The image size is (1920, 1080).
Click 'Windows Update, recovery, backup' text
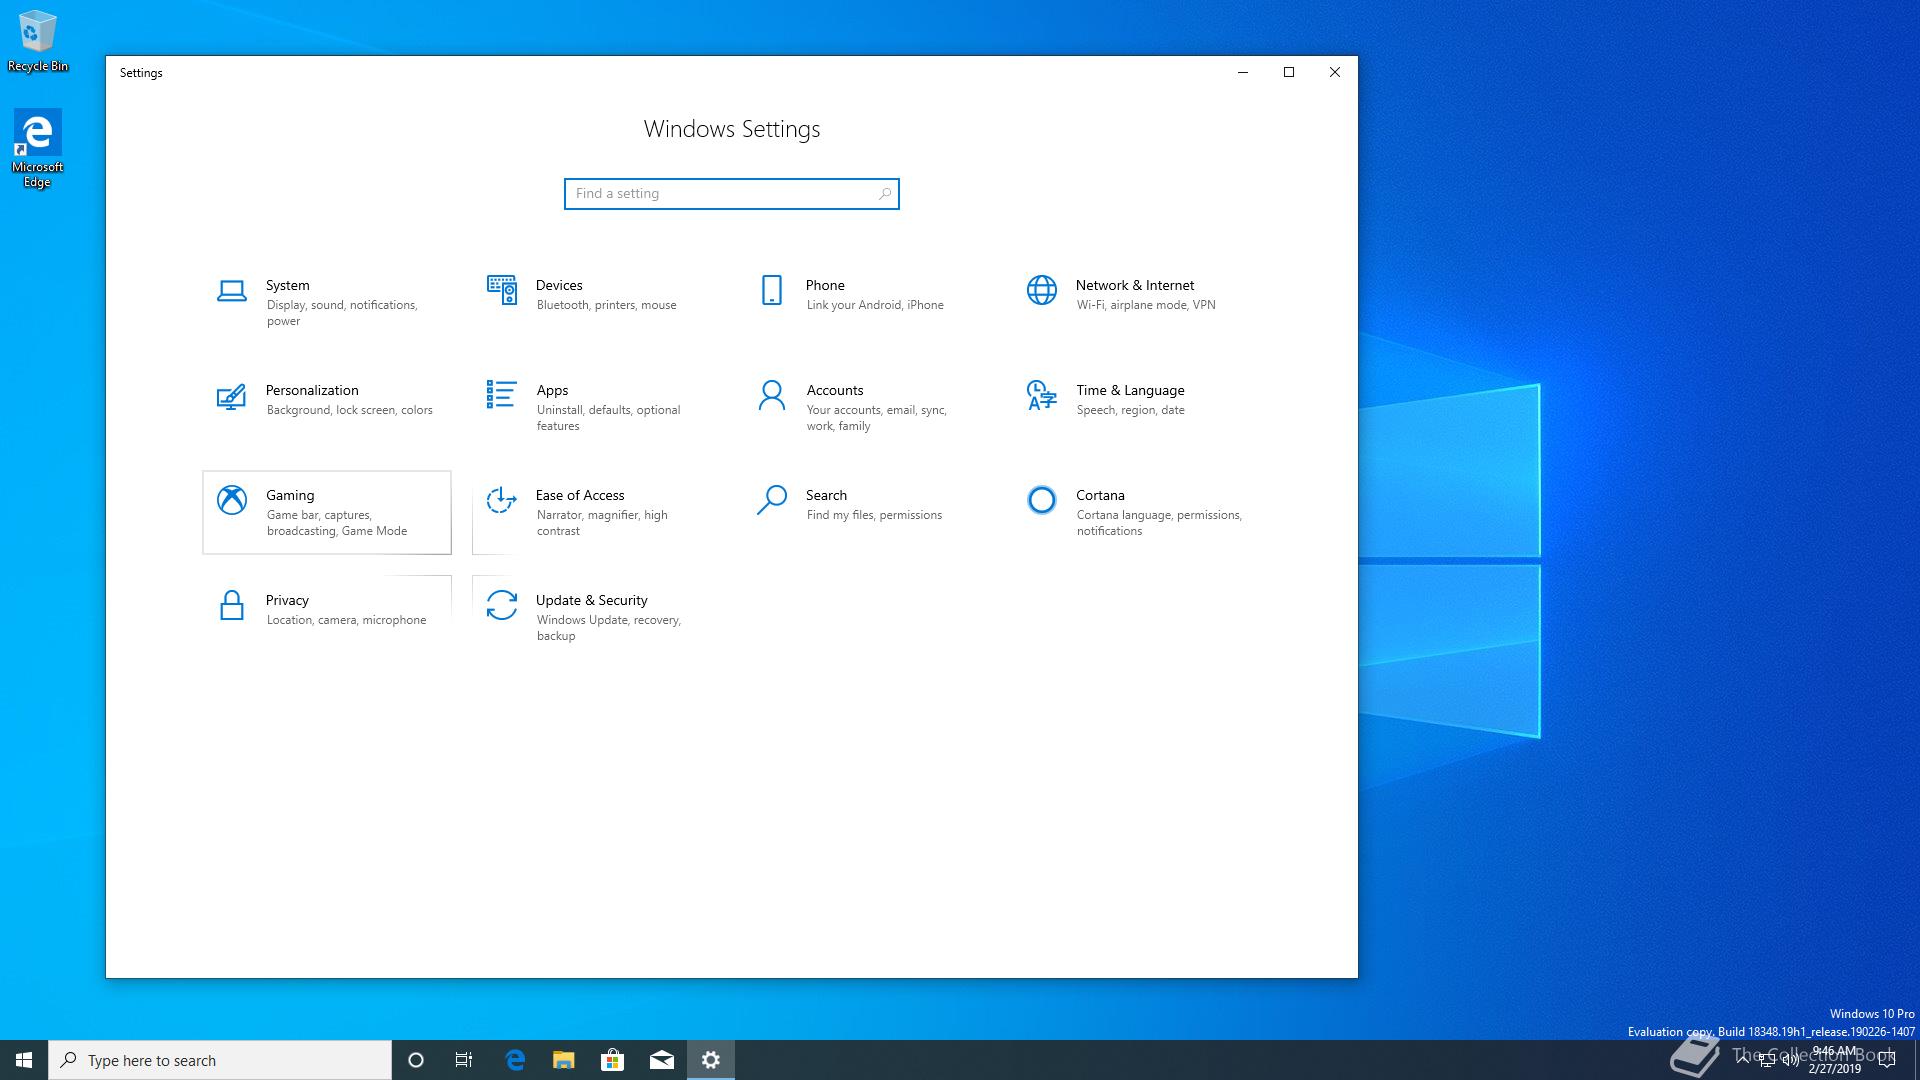tap(609, 628)
